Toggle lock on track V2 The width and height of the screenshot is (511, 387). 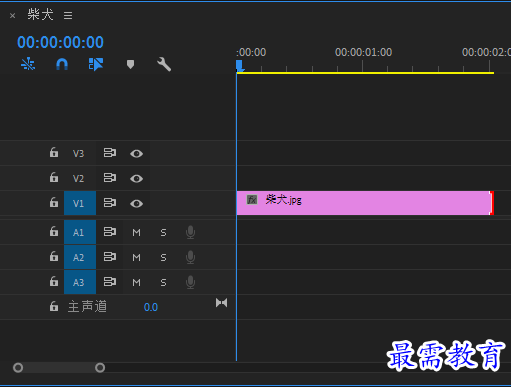[54, 177]
